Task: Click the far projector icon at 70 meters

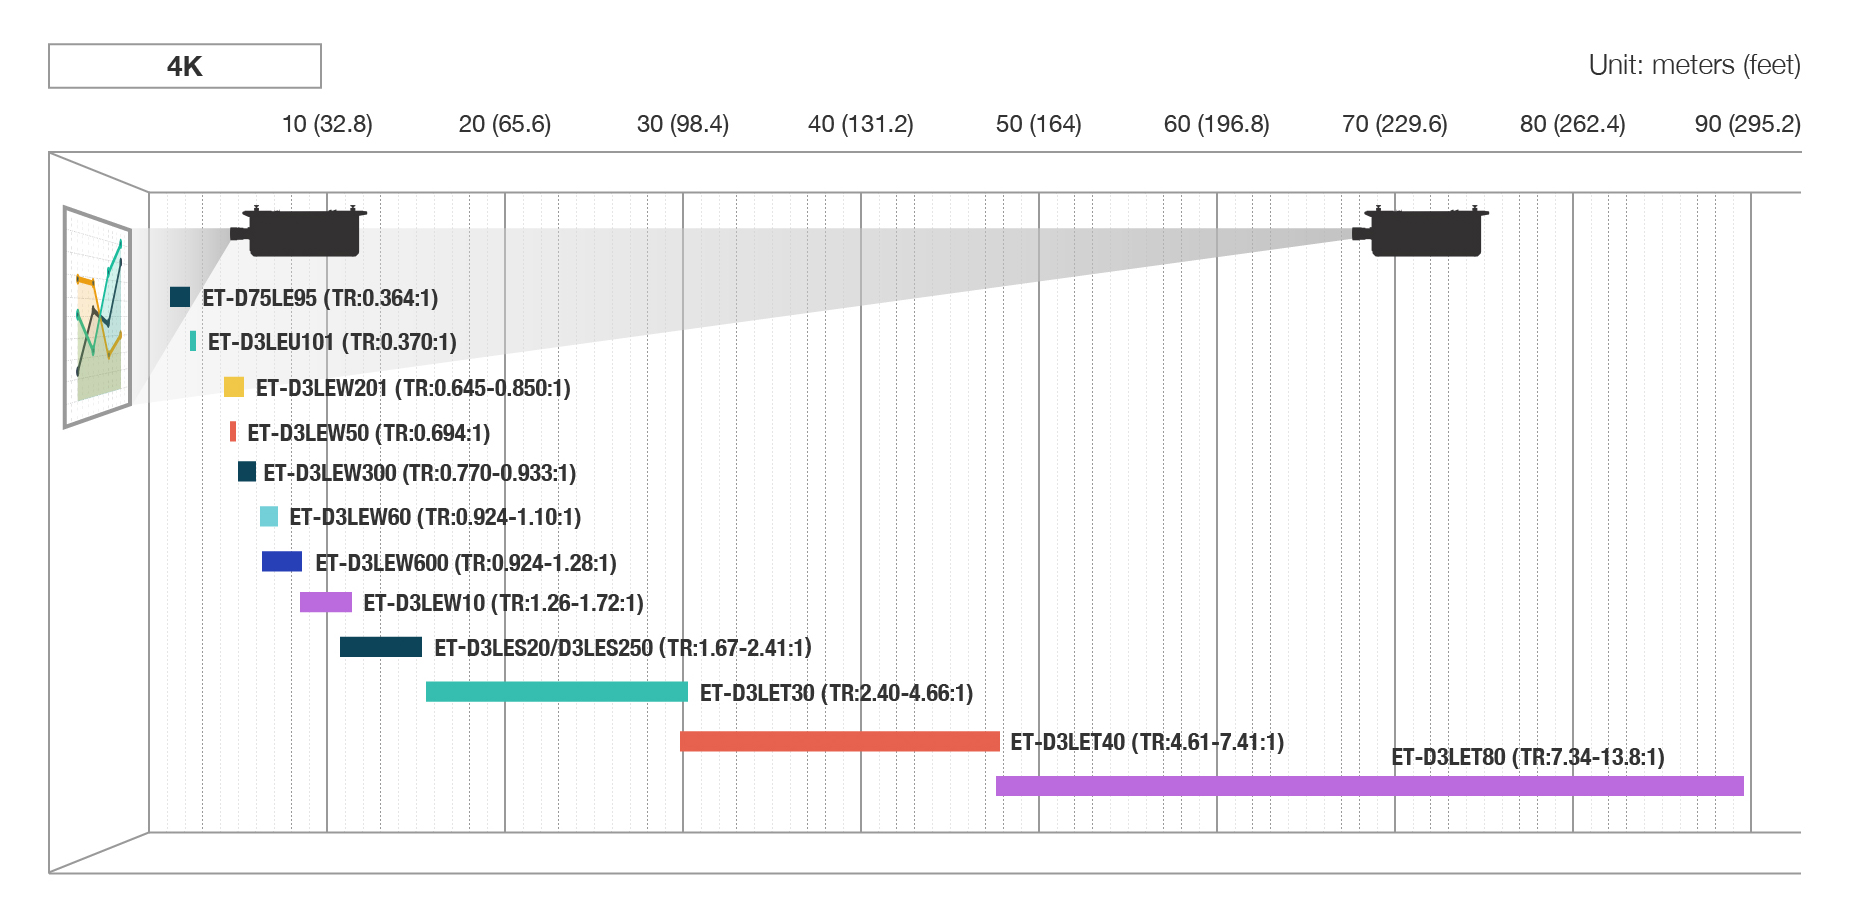Action: (1421, 232)
